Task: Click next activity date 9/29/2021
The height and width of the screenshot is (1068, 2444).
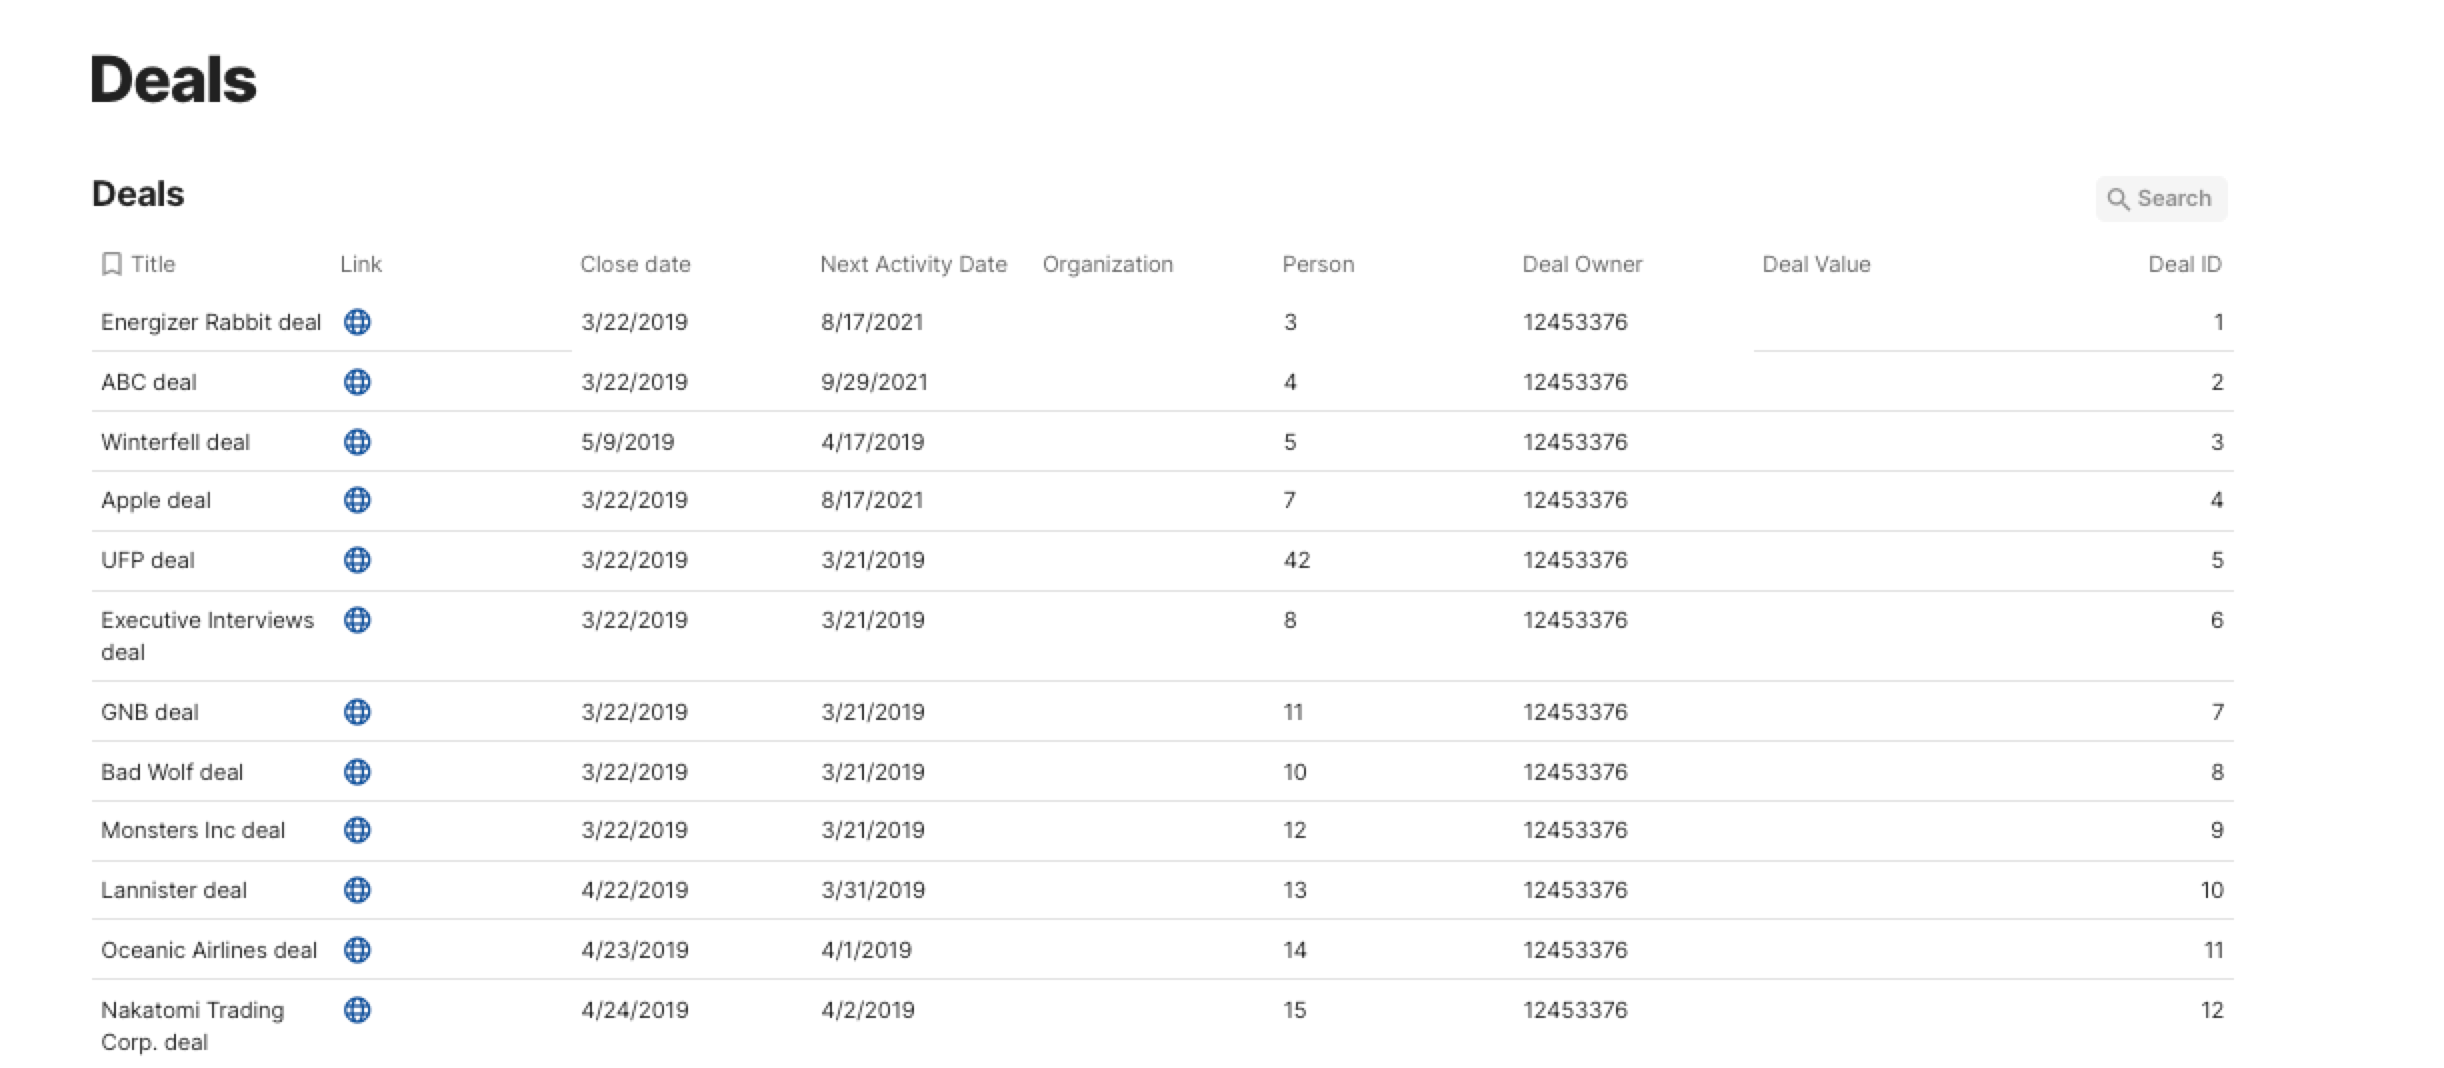Action: point(874,382)
